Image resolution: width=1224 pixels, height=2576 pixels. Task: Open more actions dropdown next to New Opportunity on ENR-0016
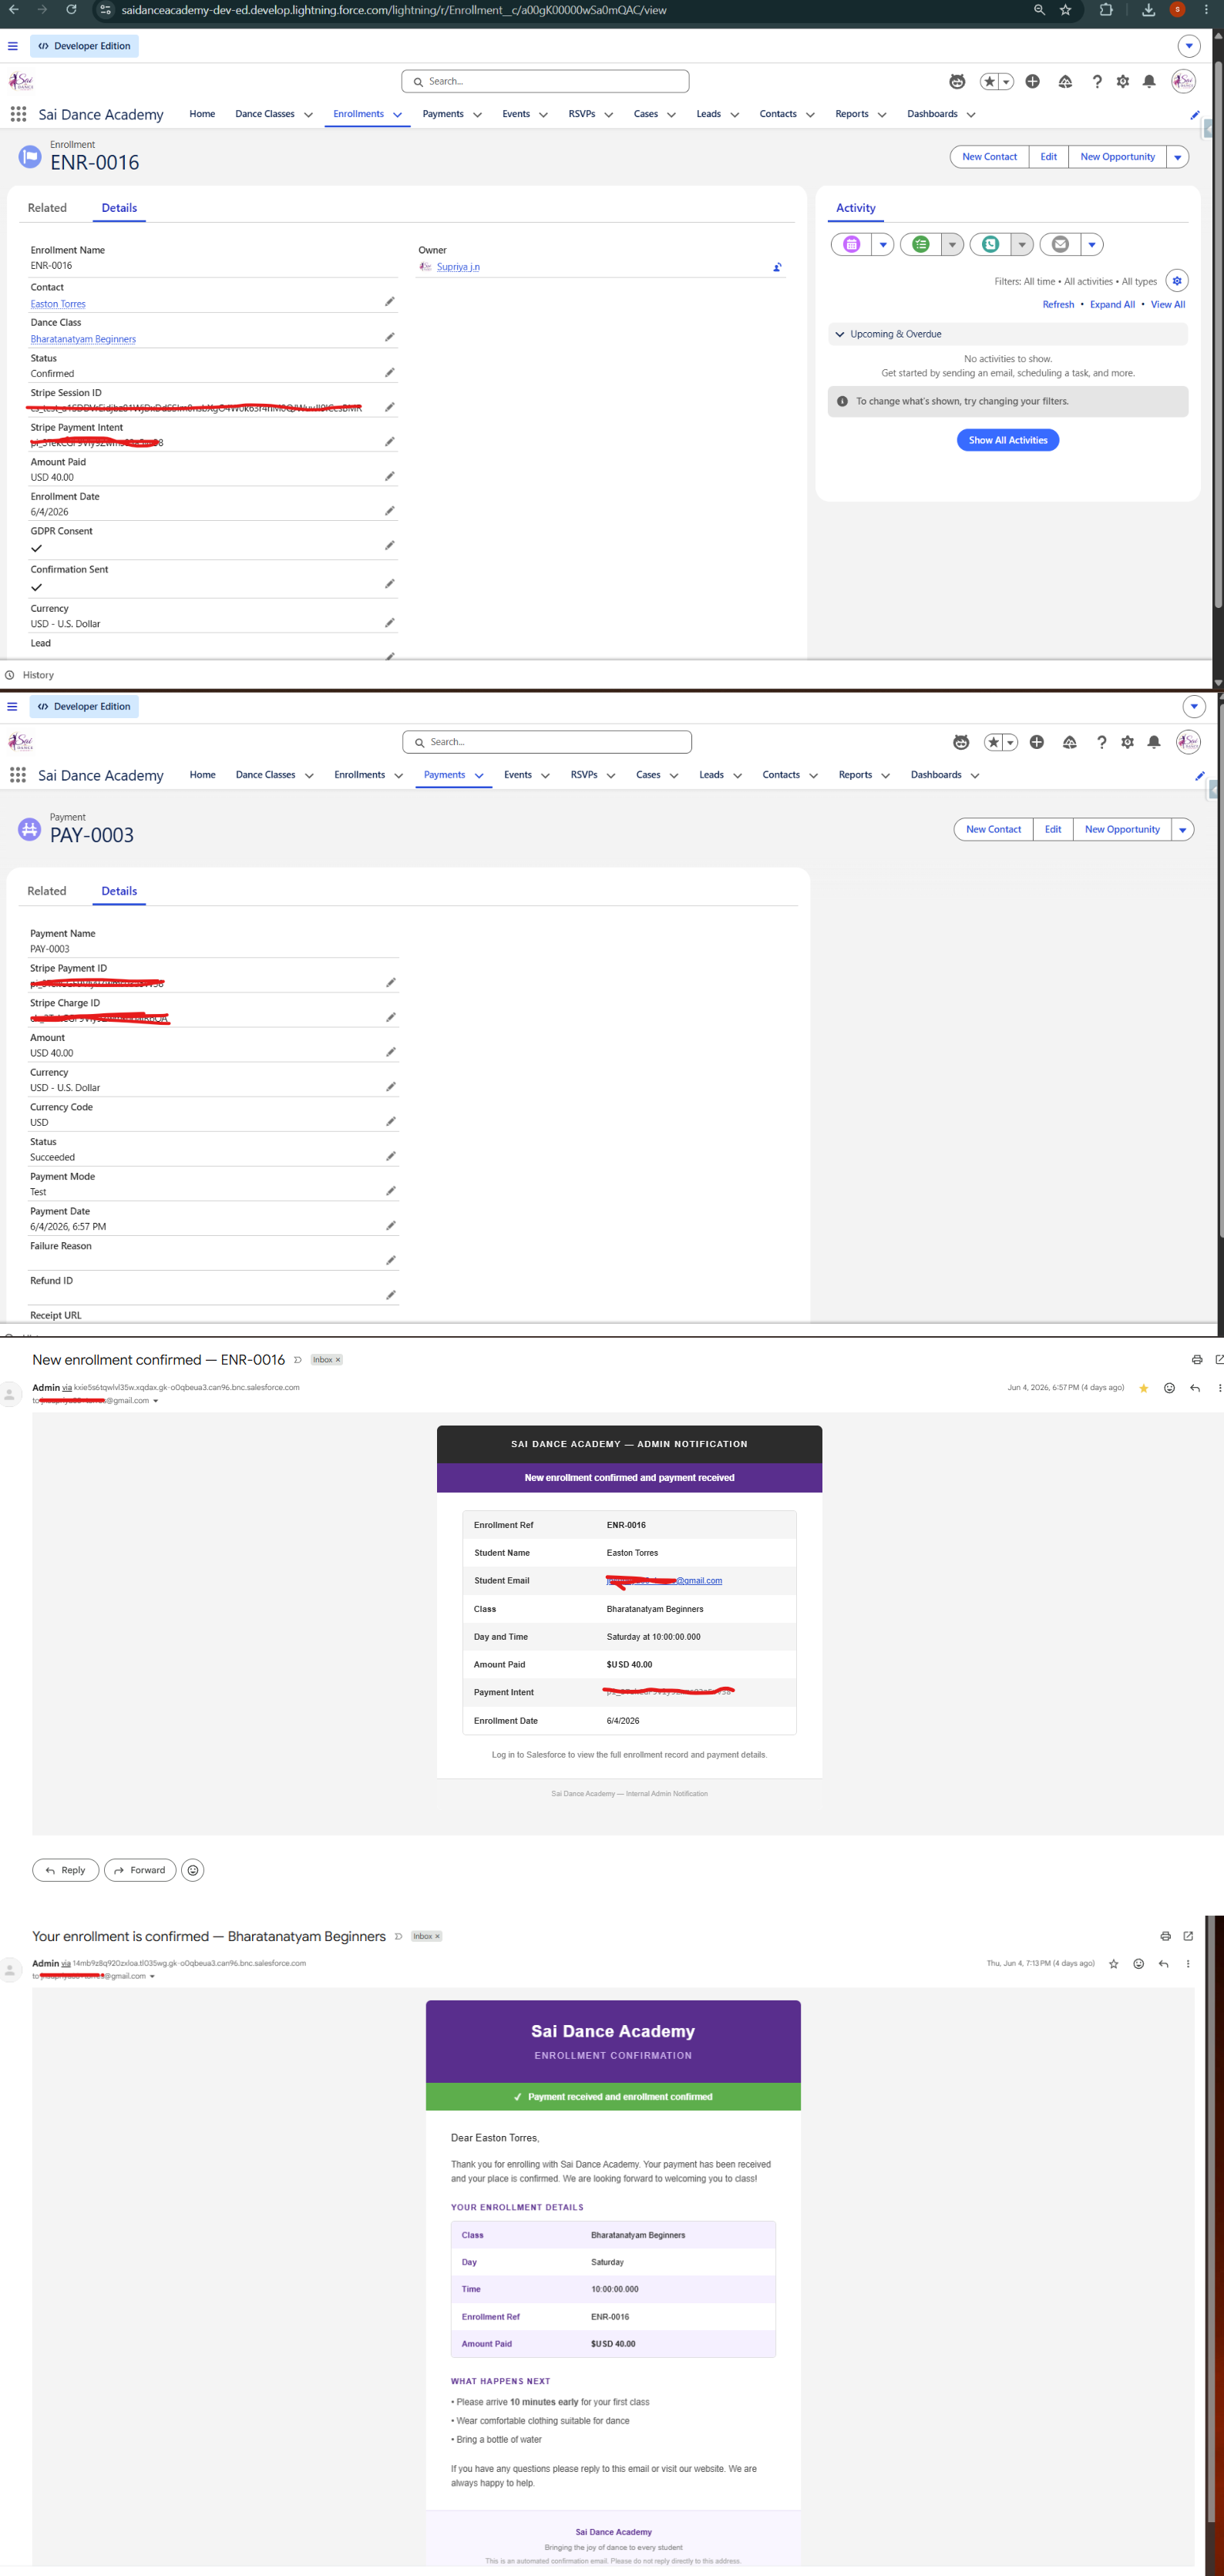tap(1178, 157)
